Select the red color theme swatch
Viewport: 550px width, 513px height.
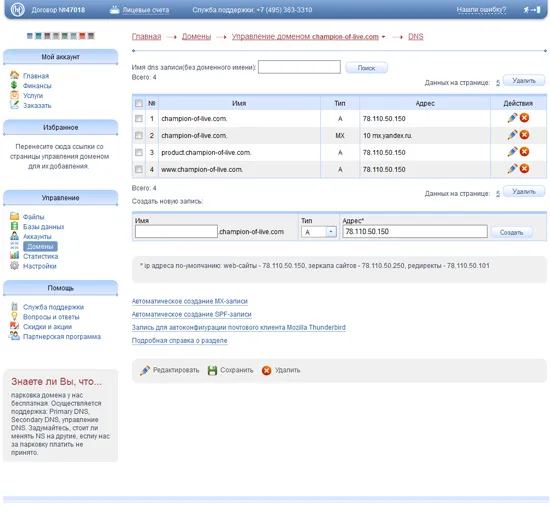click(x=82, y=36)
